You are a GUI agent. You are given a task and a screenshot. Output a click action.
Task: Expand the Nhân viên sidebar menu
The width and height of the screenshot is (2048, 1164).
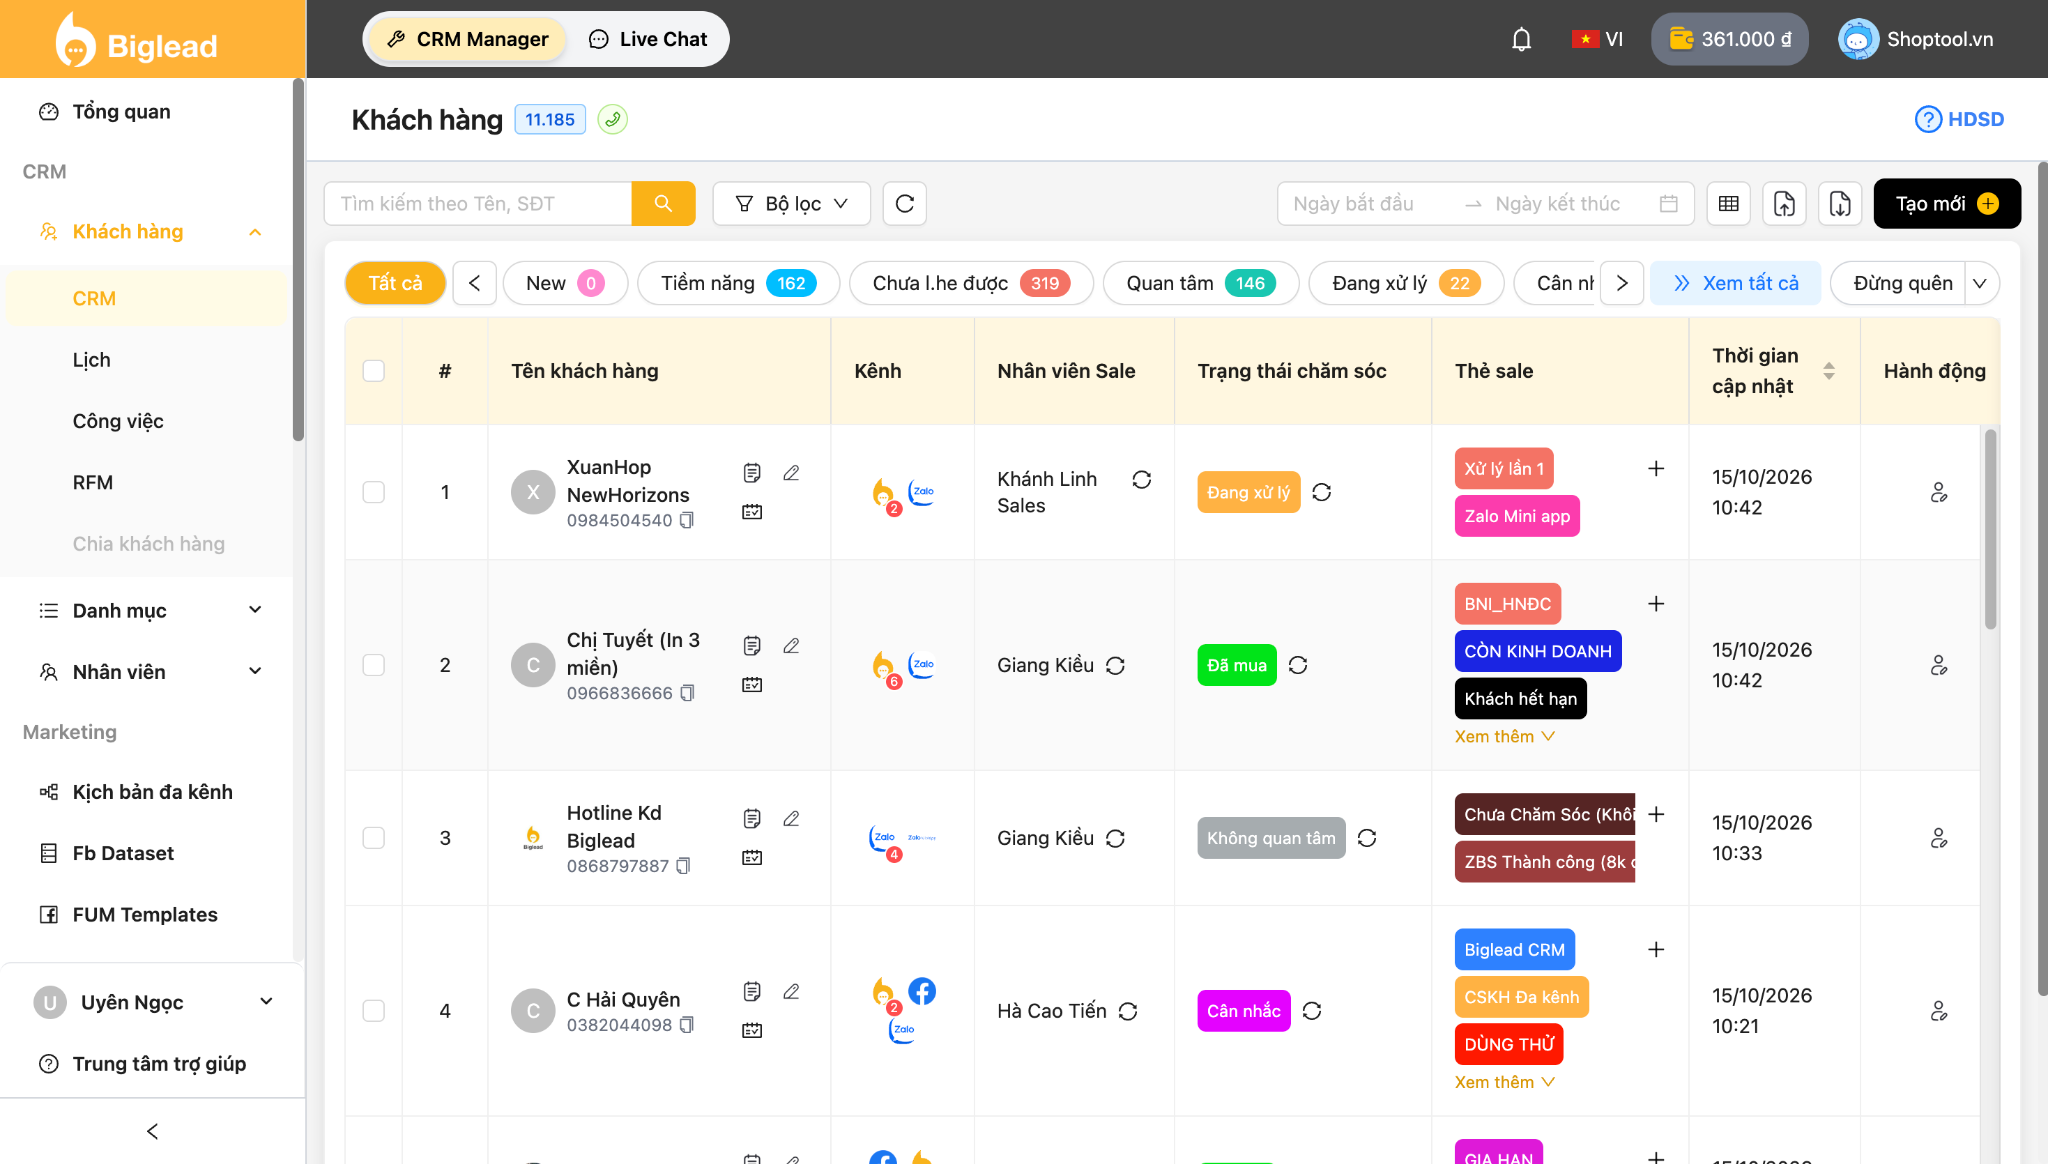coord(255,671)
